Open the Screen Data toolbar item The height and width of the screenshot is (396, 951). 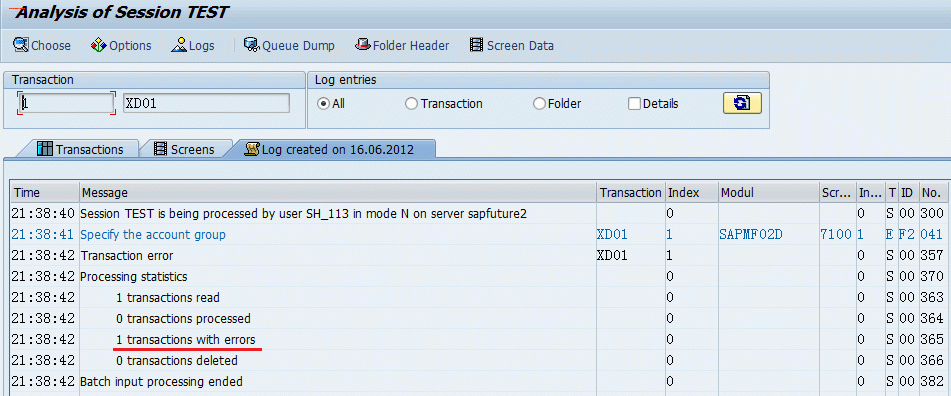511,45
